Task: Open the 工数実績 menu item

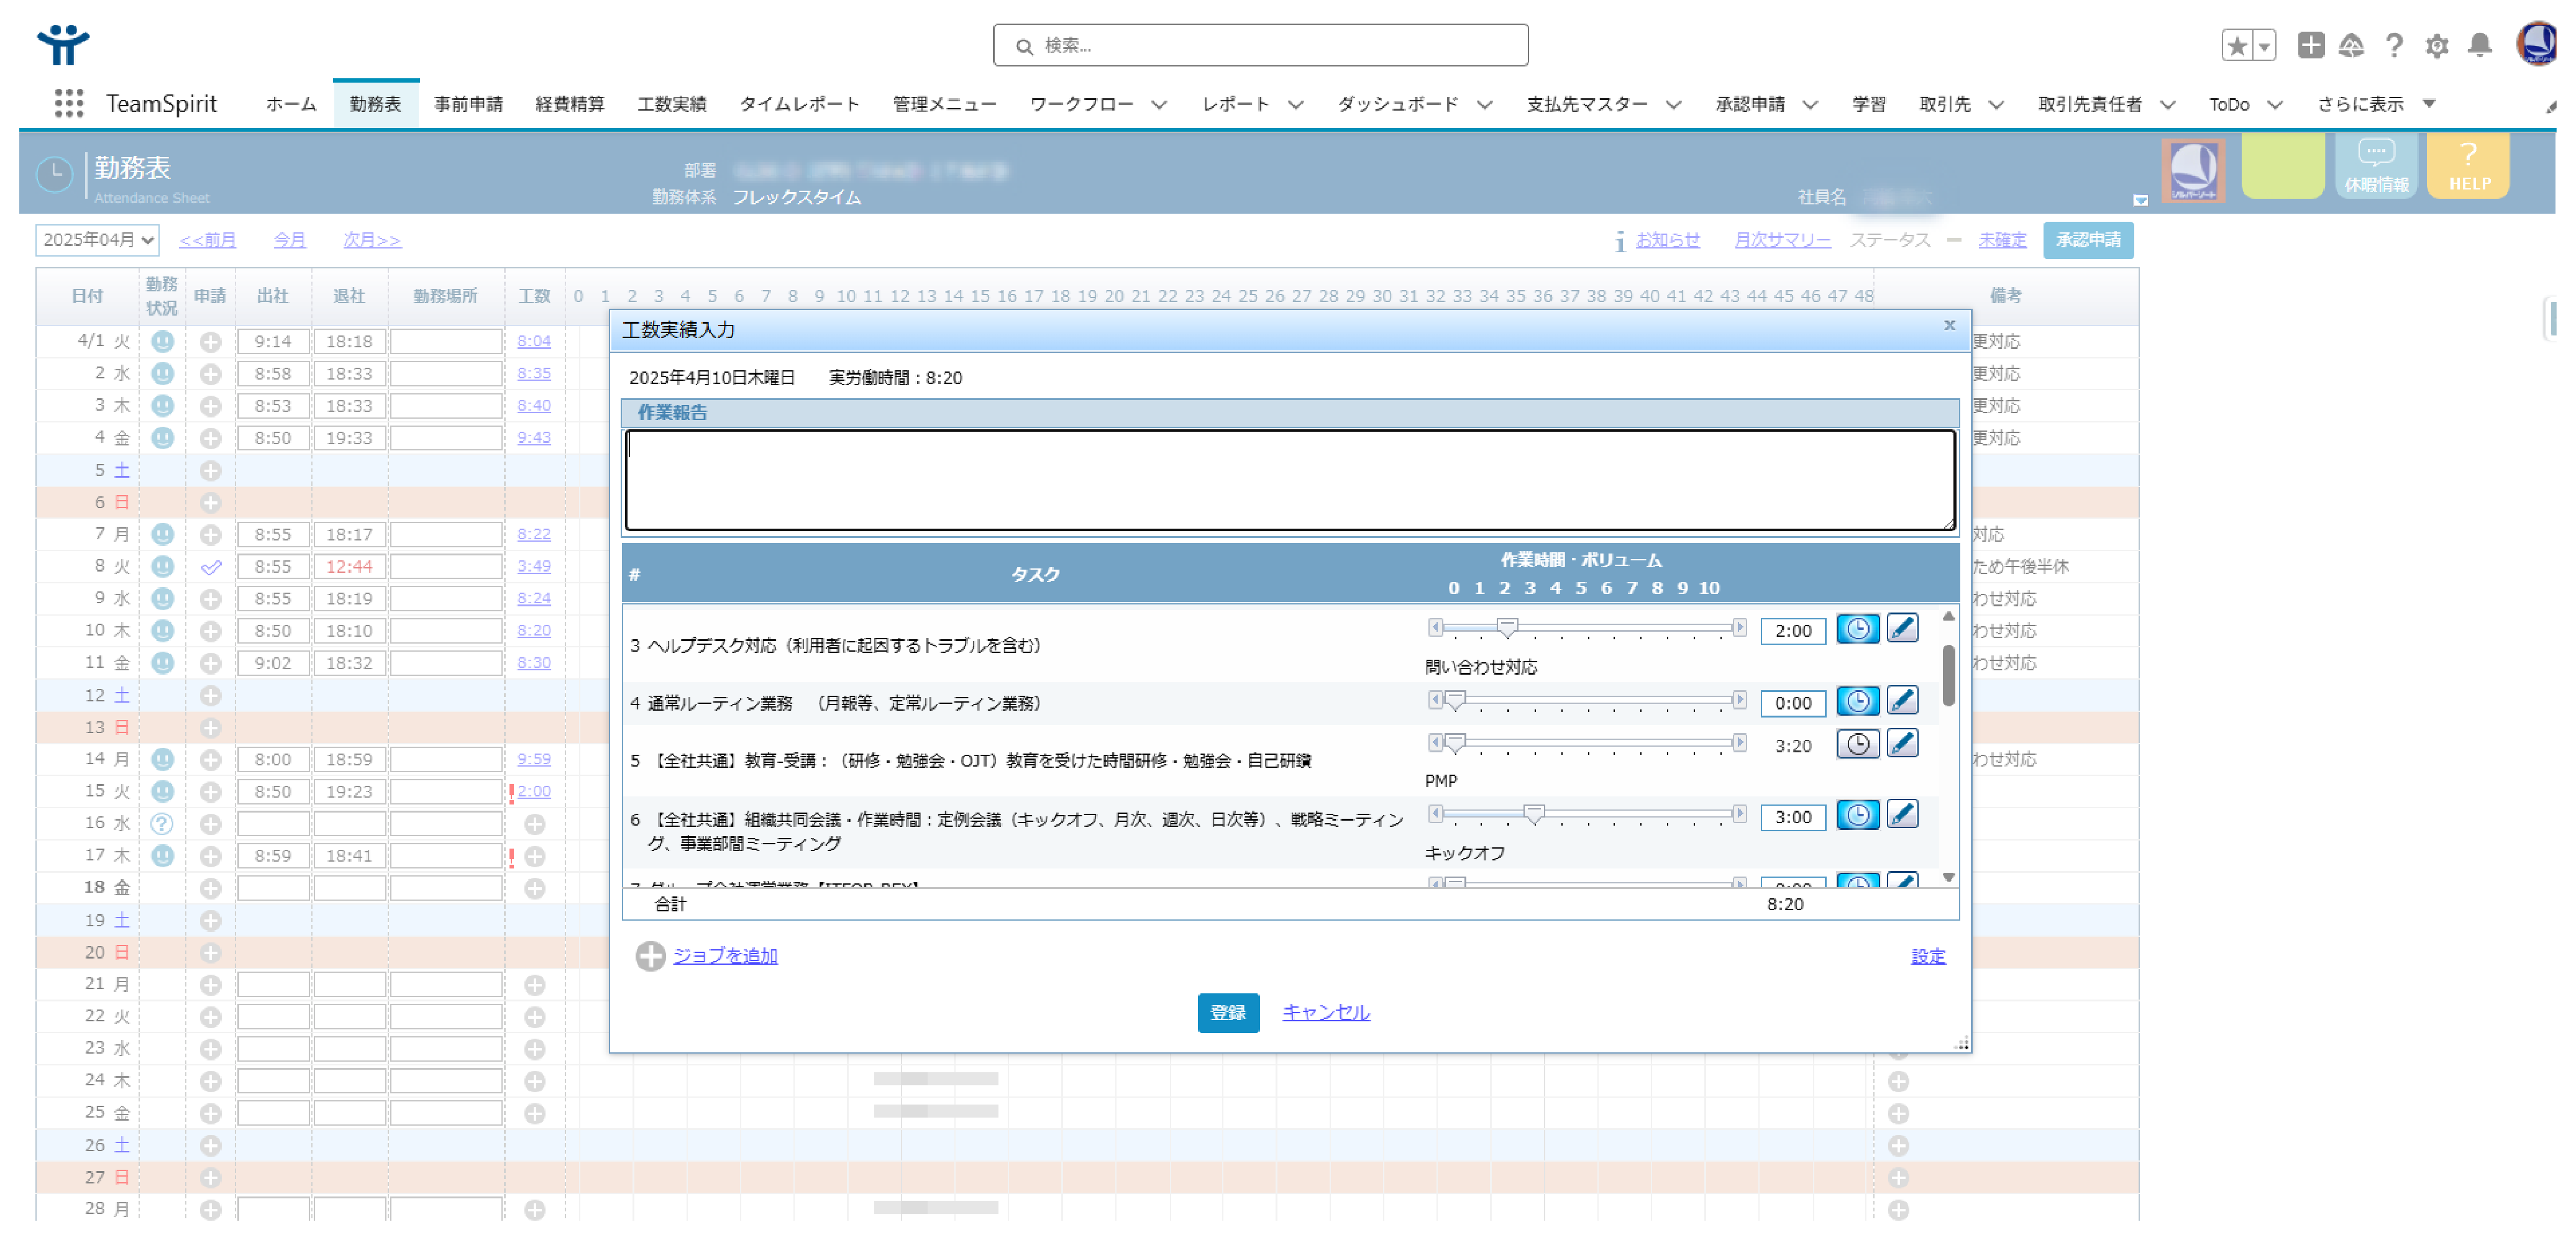Action: 672,103
